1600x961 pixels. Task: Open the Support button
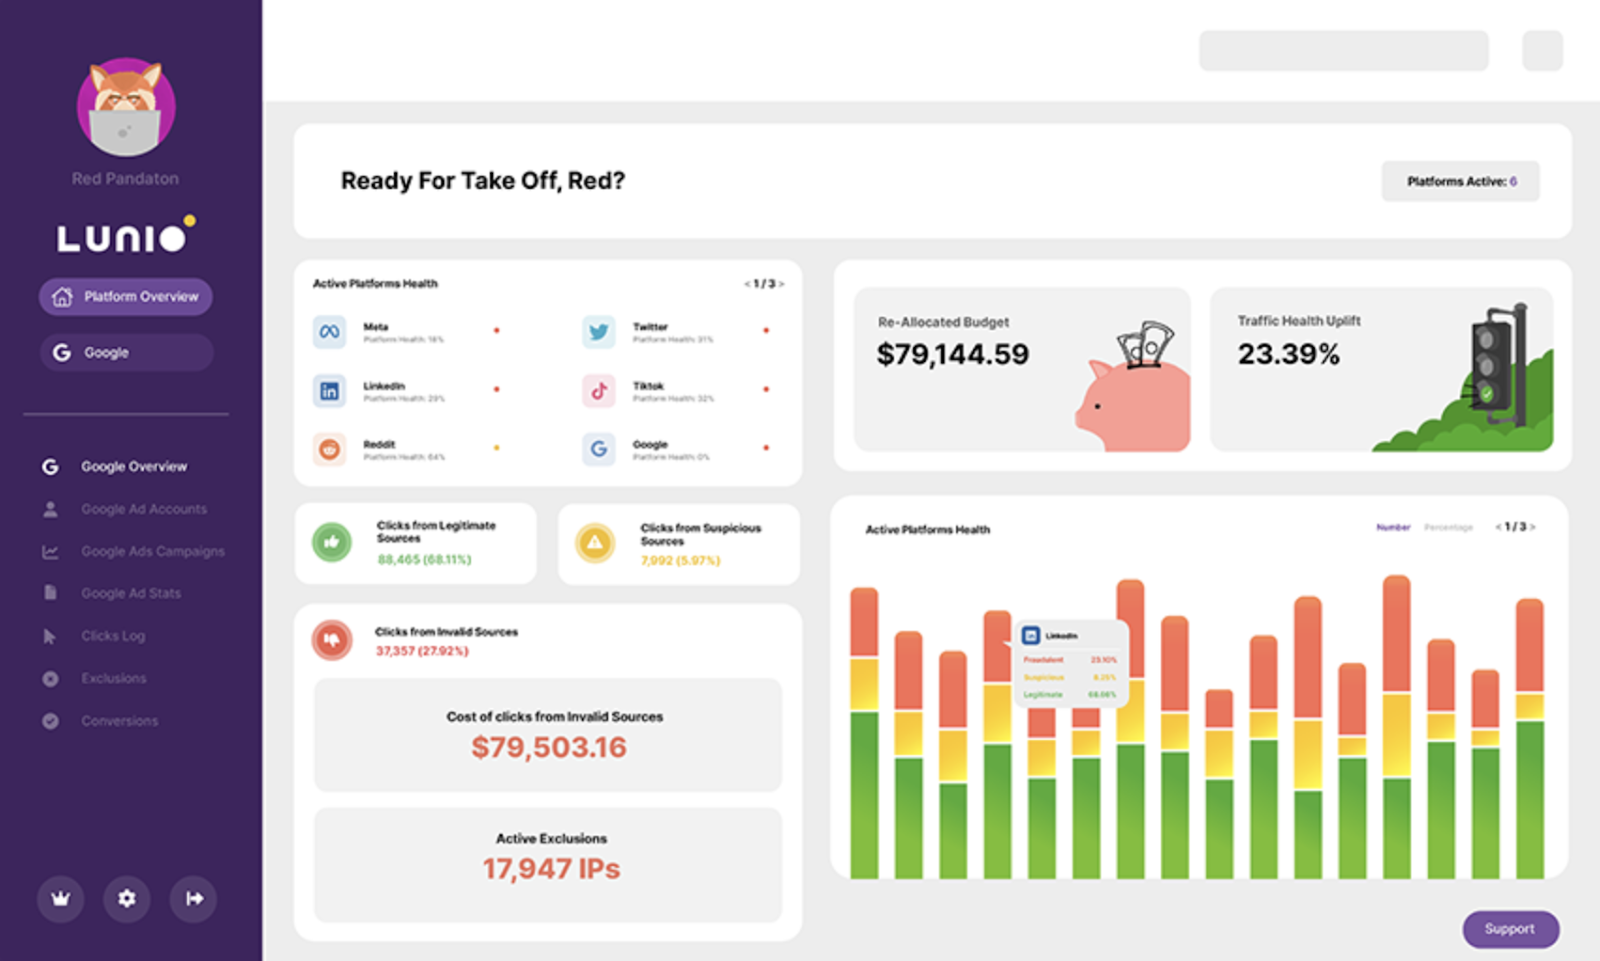[x=1510, y=929]
